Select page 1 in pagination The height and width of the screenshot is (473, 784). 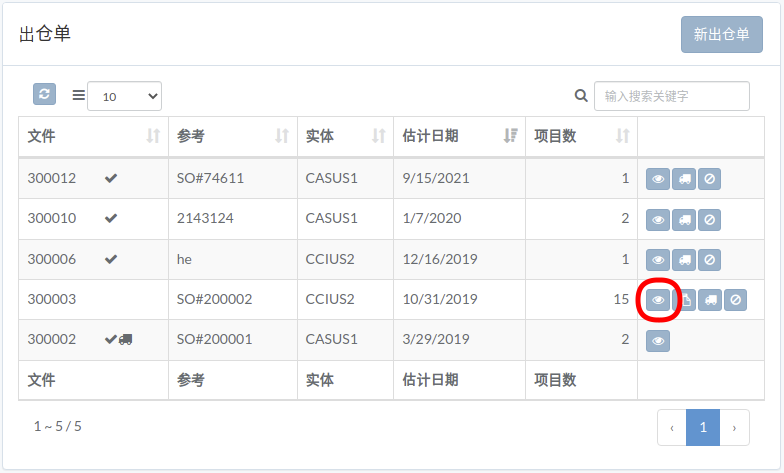(x=703, y=428)
